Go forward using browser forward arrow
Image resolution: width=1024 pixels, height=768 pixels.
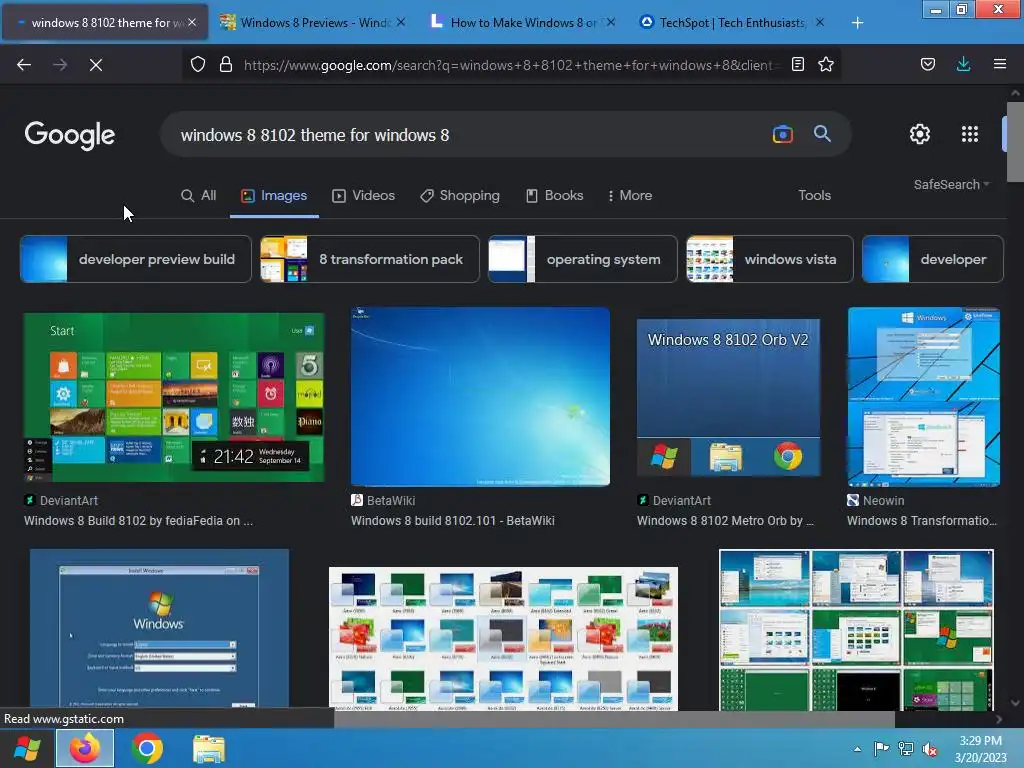[x=60, y=65]
